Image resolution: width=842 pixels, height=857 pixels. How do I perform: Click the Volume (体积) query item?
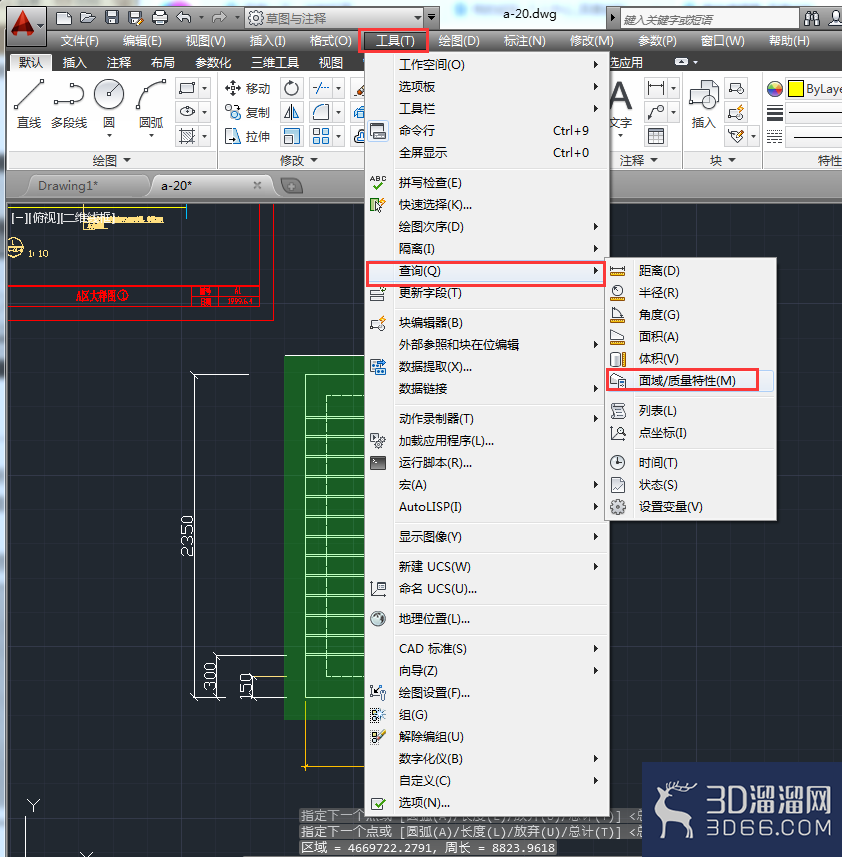pyautogui.click(x=690, y=359)
